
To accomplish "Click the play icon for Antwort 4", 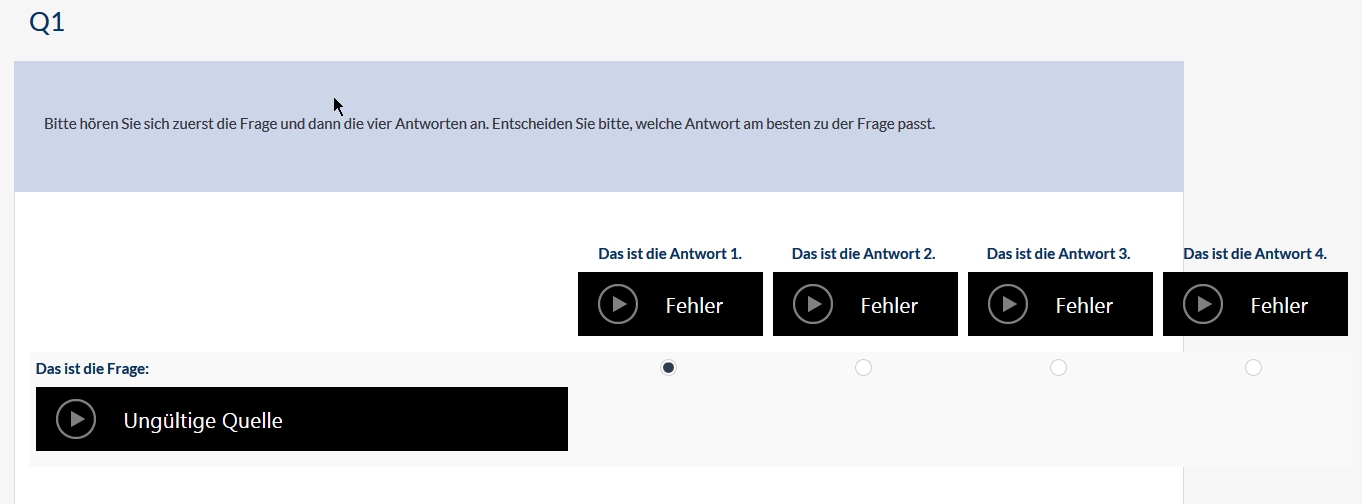I will [x=1203, y=304].
